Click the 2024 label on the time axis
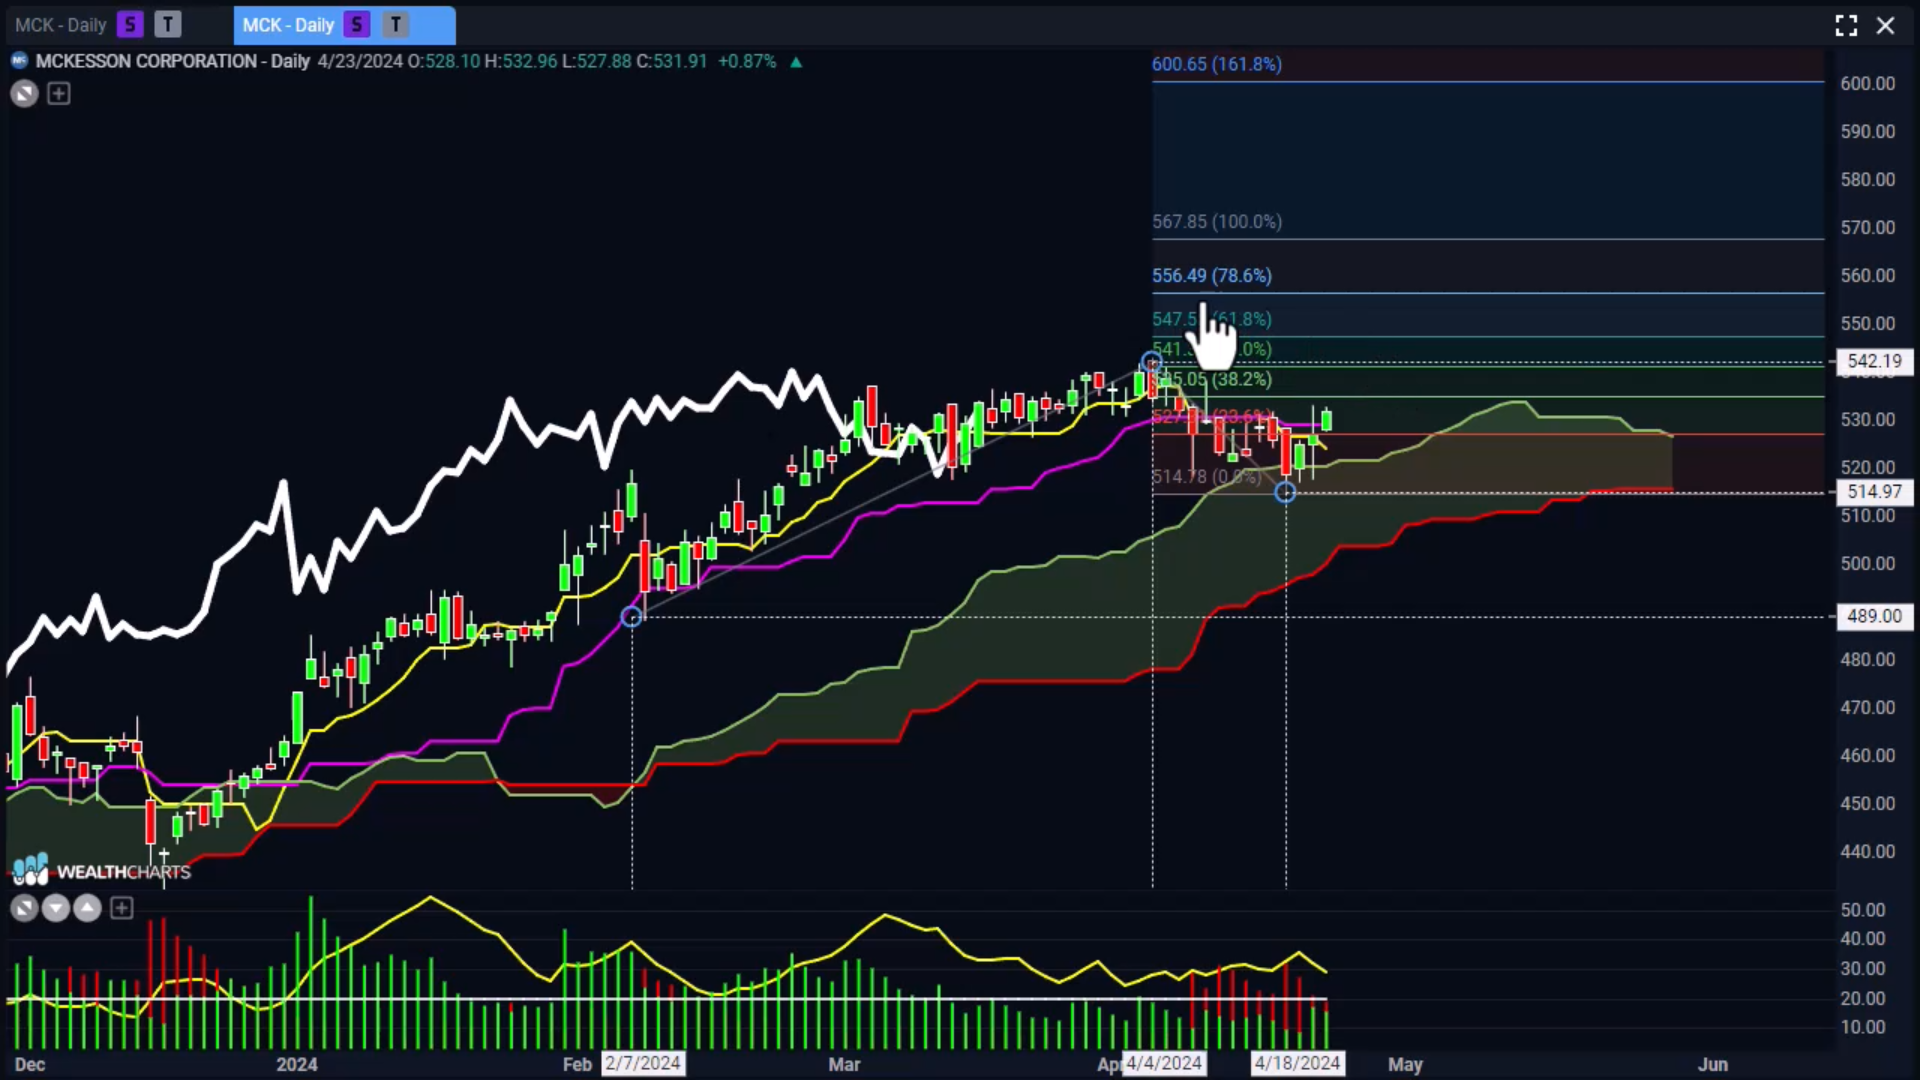This screenshot has height=1080, width=1920. tap(297, 1064)
